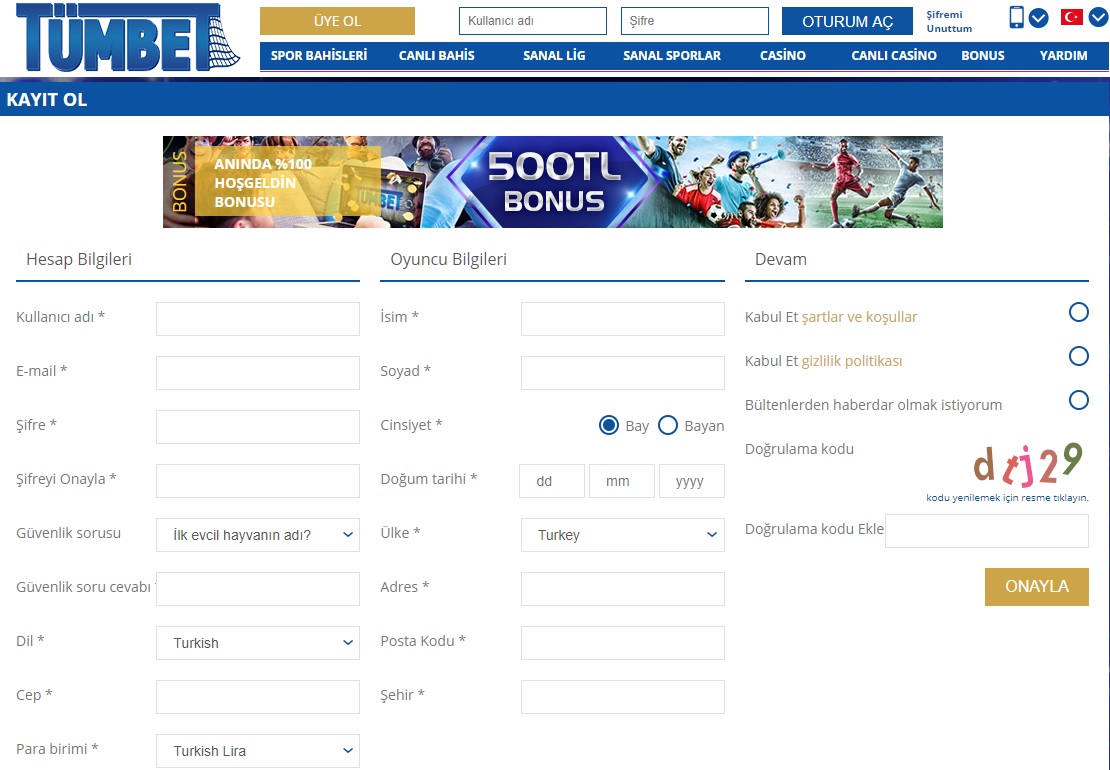
Task: Open the Canlı Bahis menu
Action: click(x=436, y=56)
